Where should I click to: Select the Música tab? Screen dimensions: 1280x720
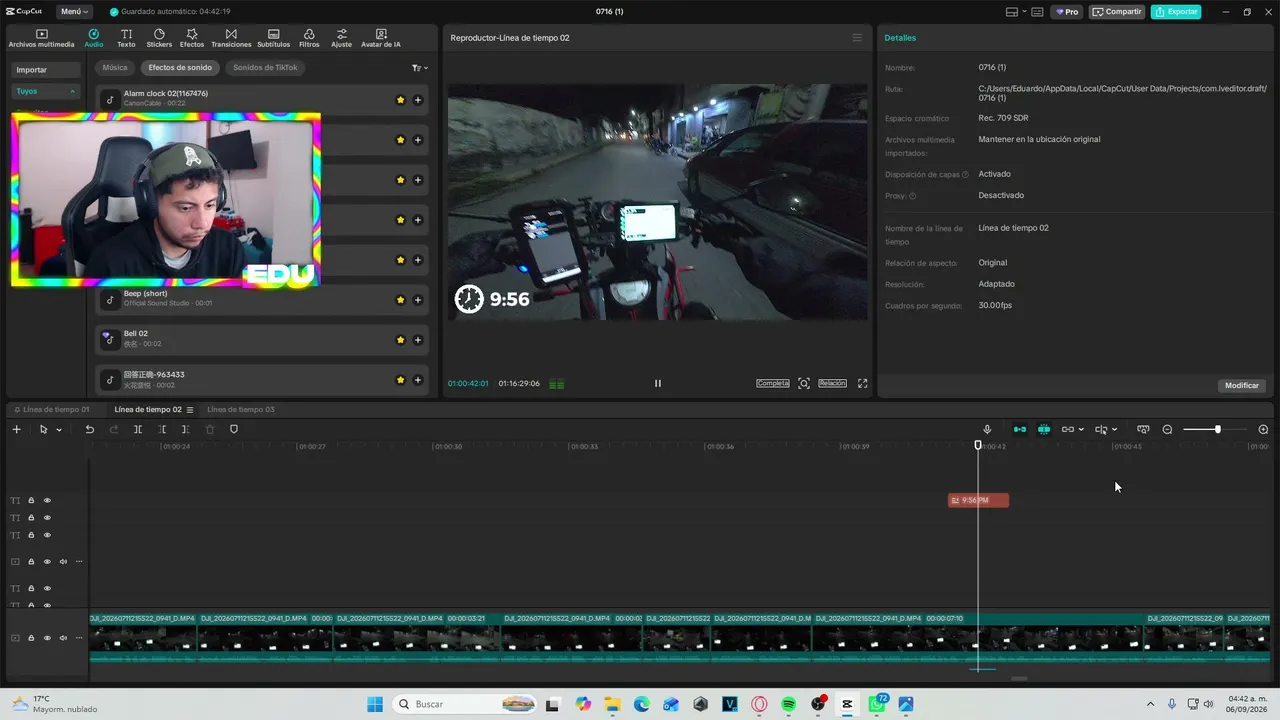[115, 67]
